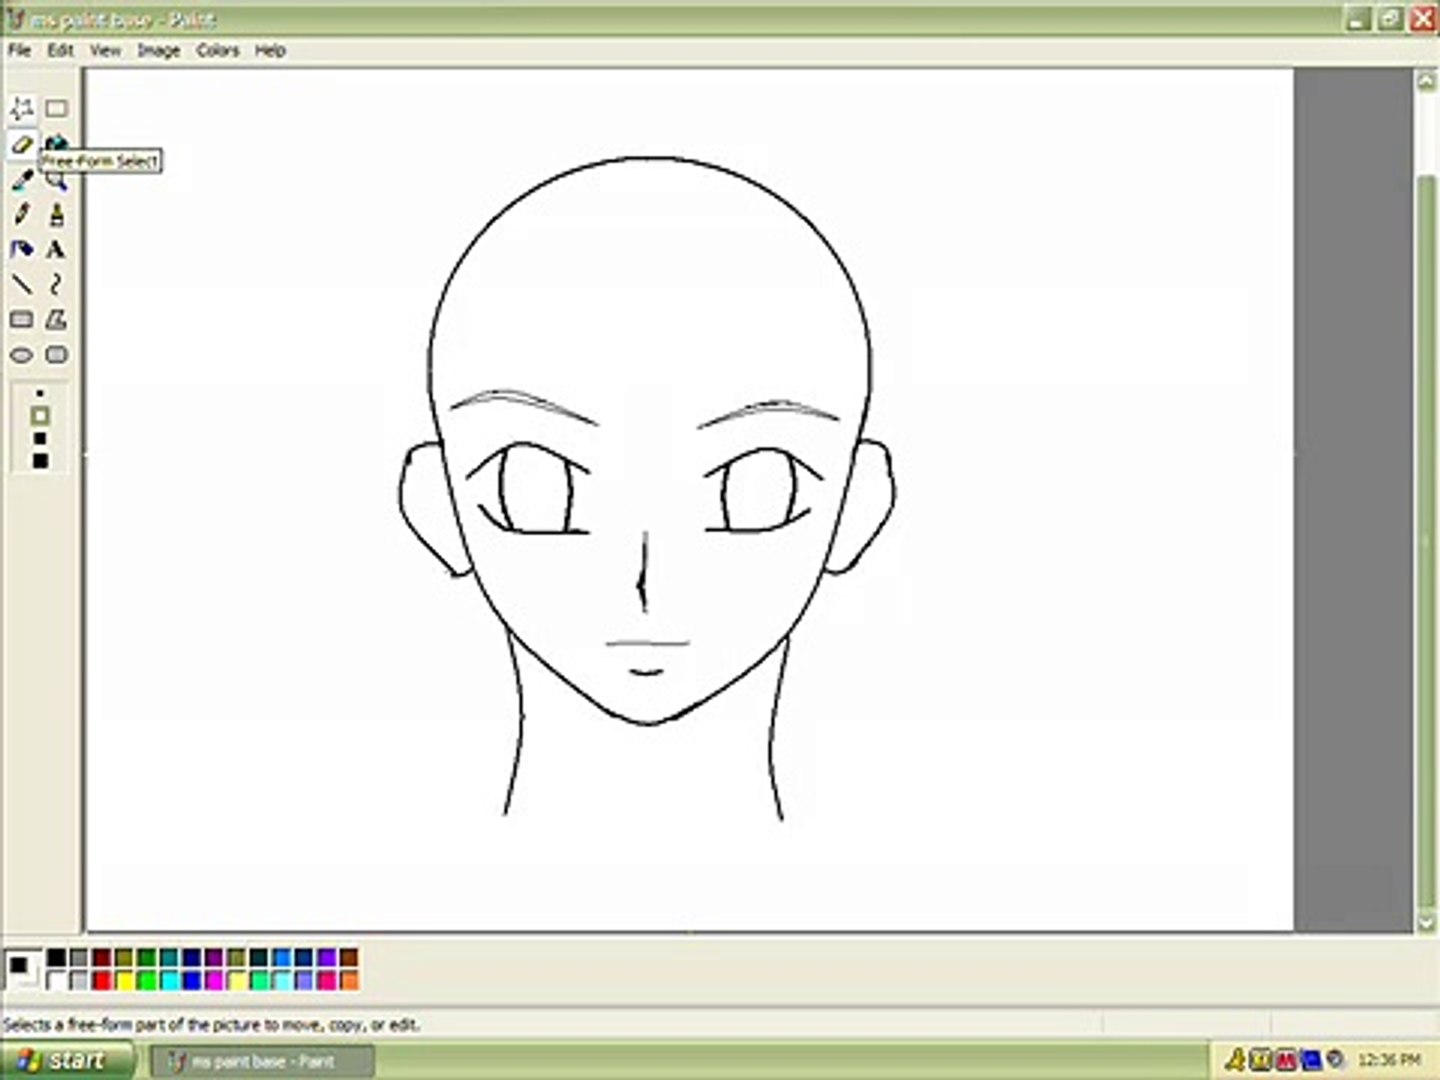This screenshot has height=1080, width=1440.
Task: Open the View menu
Action: [105, 50]
